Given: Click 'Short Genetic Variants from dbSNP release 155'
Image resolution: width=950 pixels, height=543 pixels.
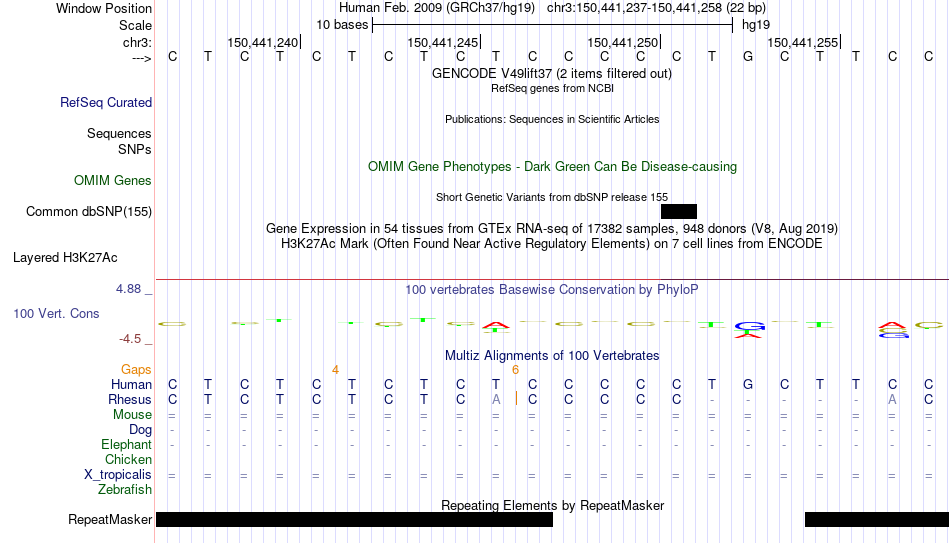Looking at the screenshot, I should (552, 198).
